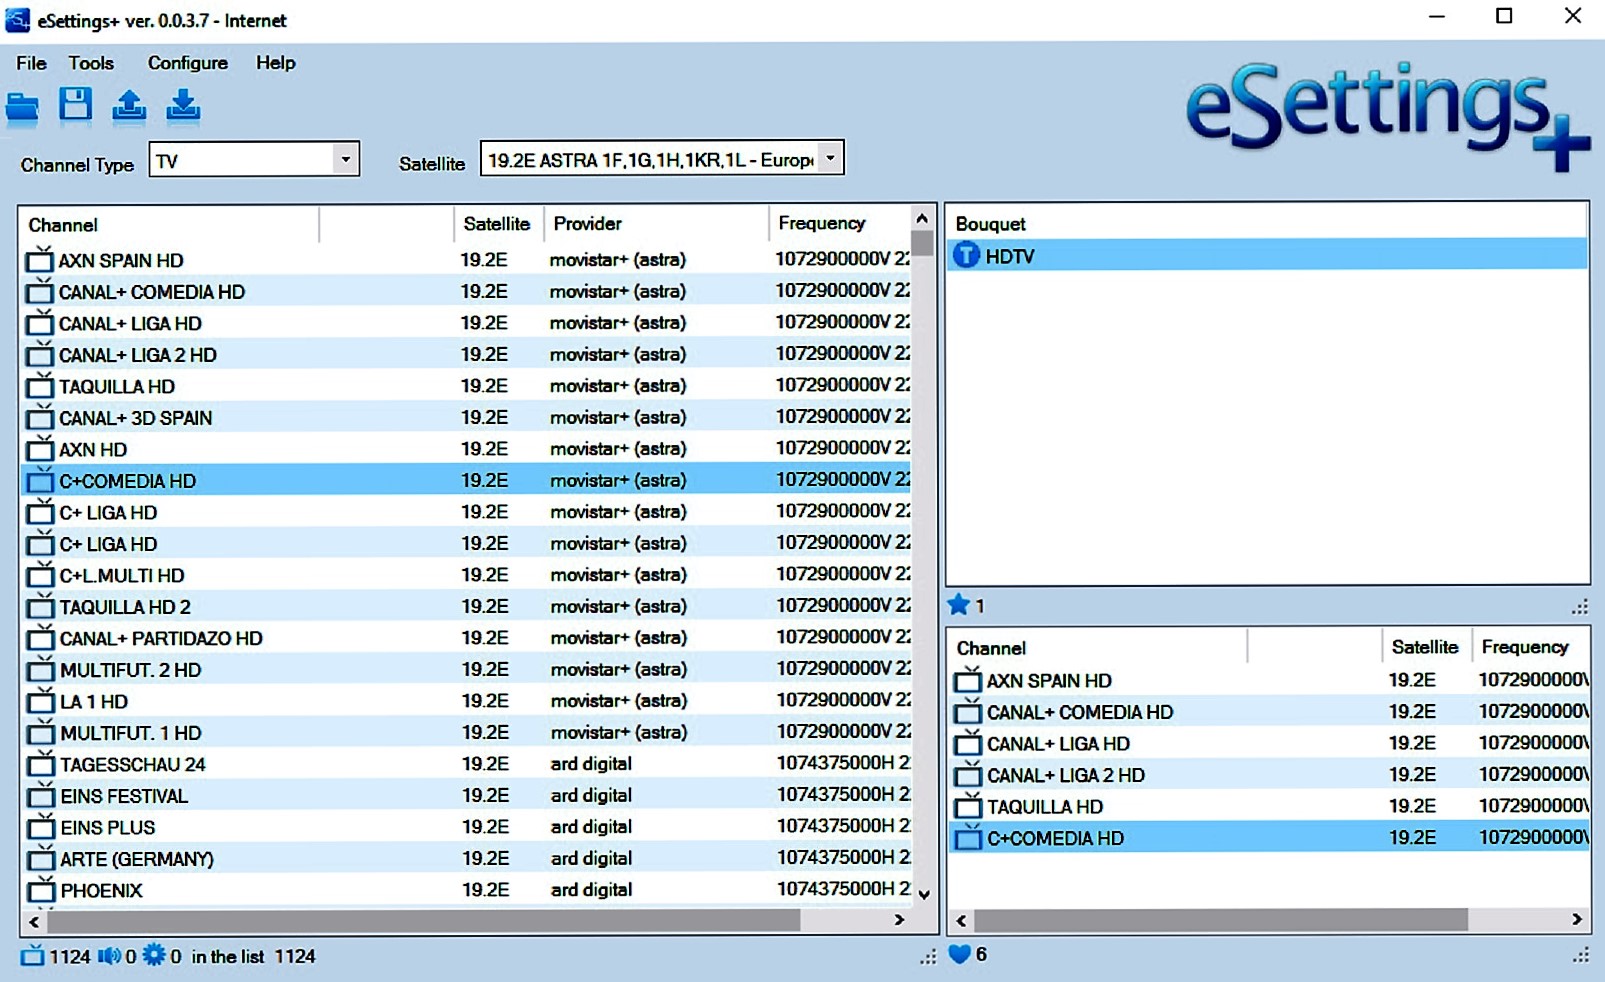Viewport: 1605px width, 982px height.
Task: Open the Help menu
Action: [x=276, y=63]
